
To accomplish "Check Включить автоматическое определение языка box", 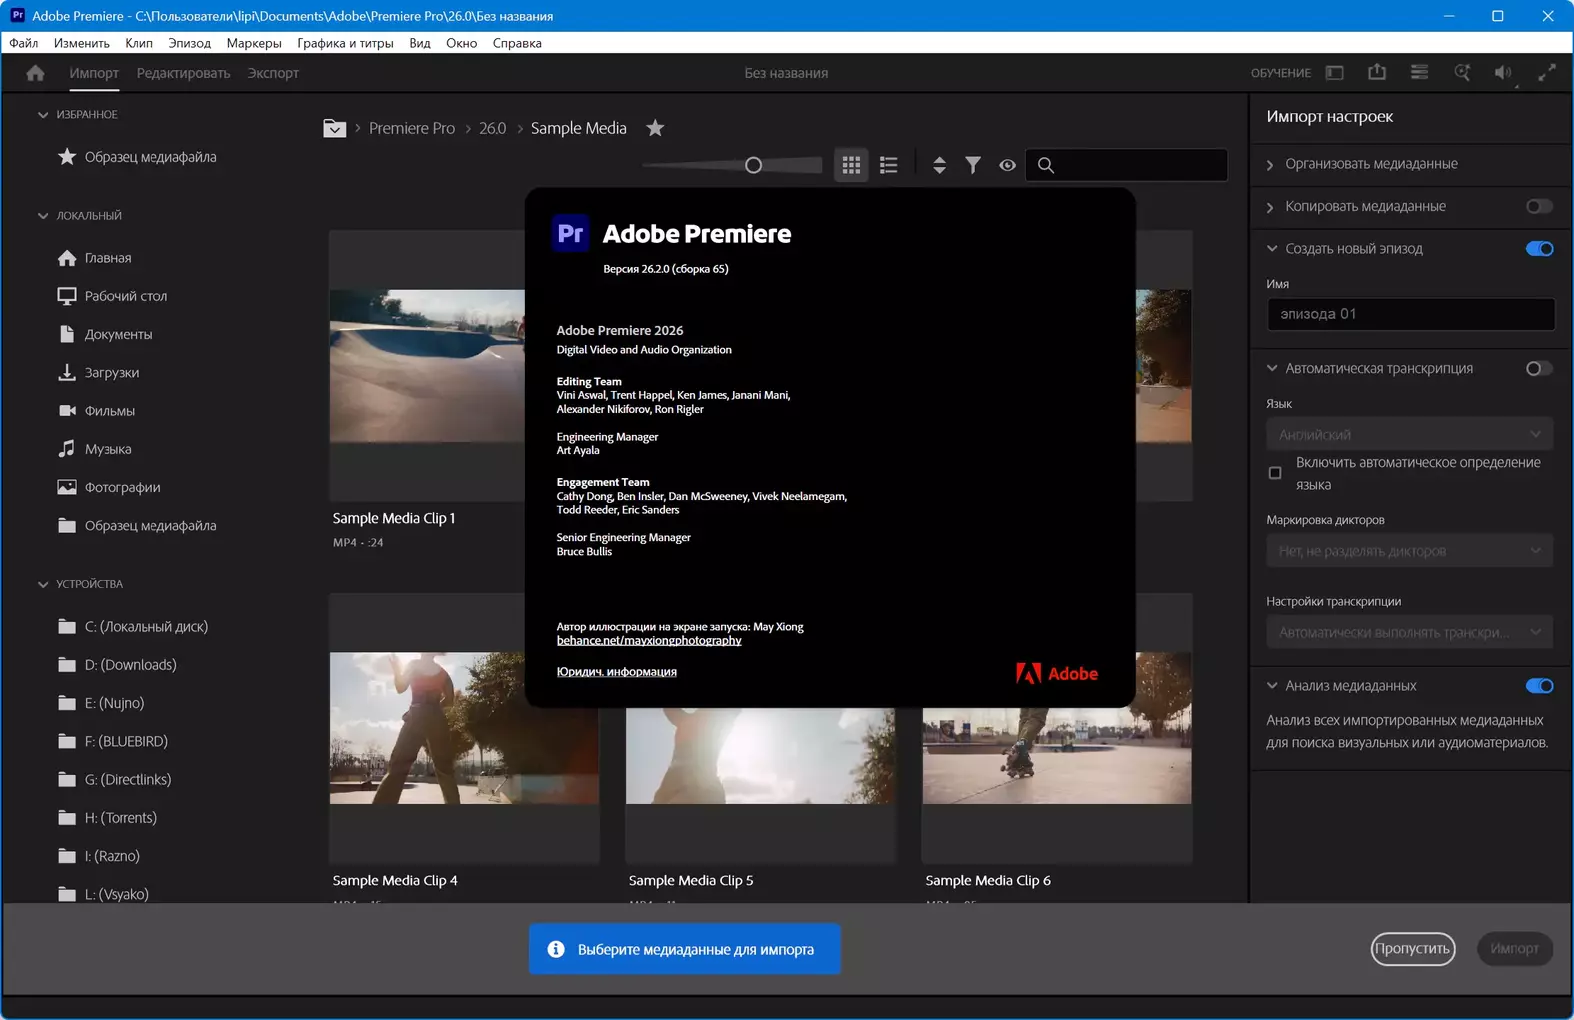I will 1275,473.
